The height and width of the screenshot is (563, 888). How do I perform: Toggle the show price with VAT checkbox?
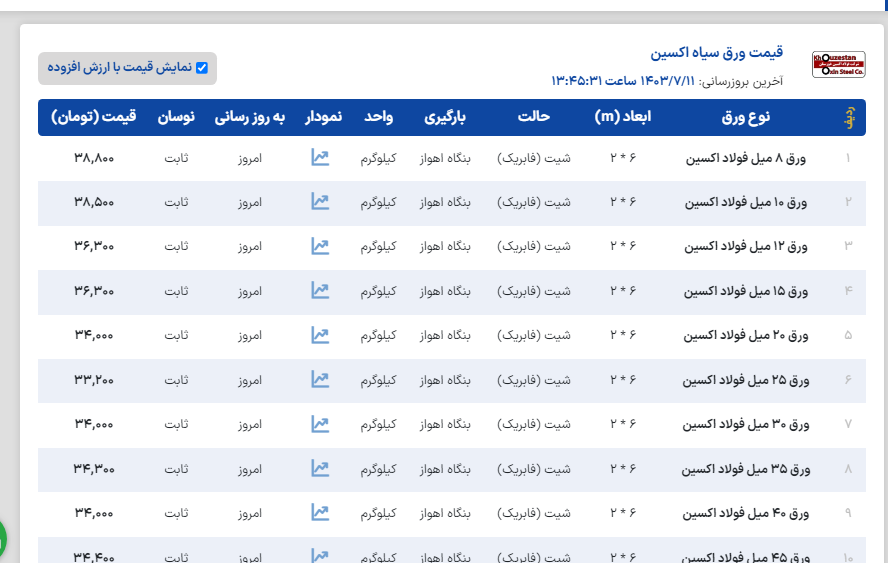click(202, 68)
